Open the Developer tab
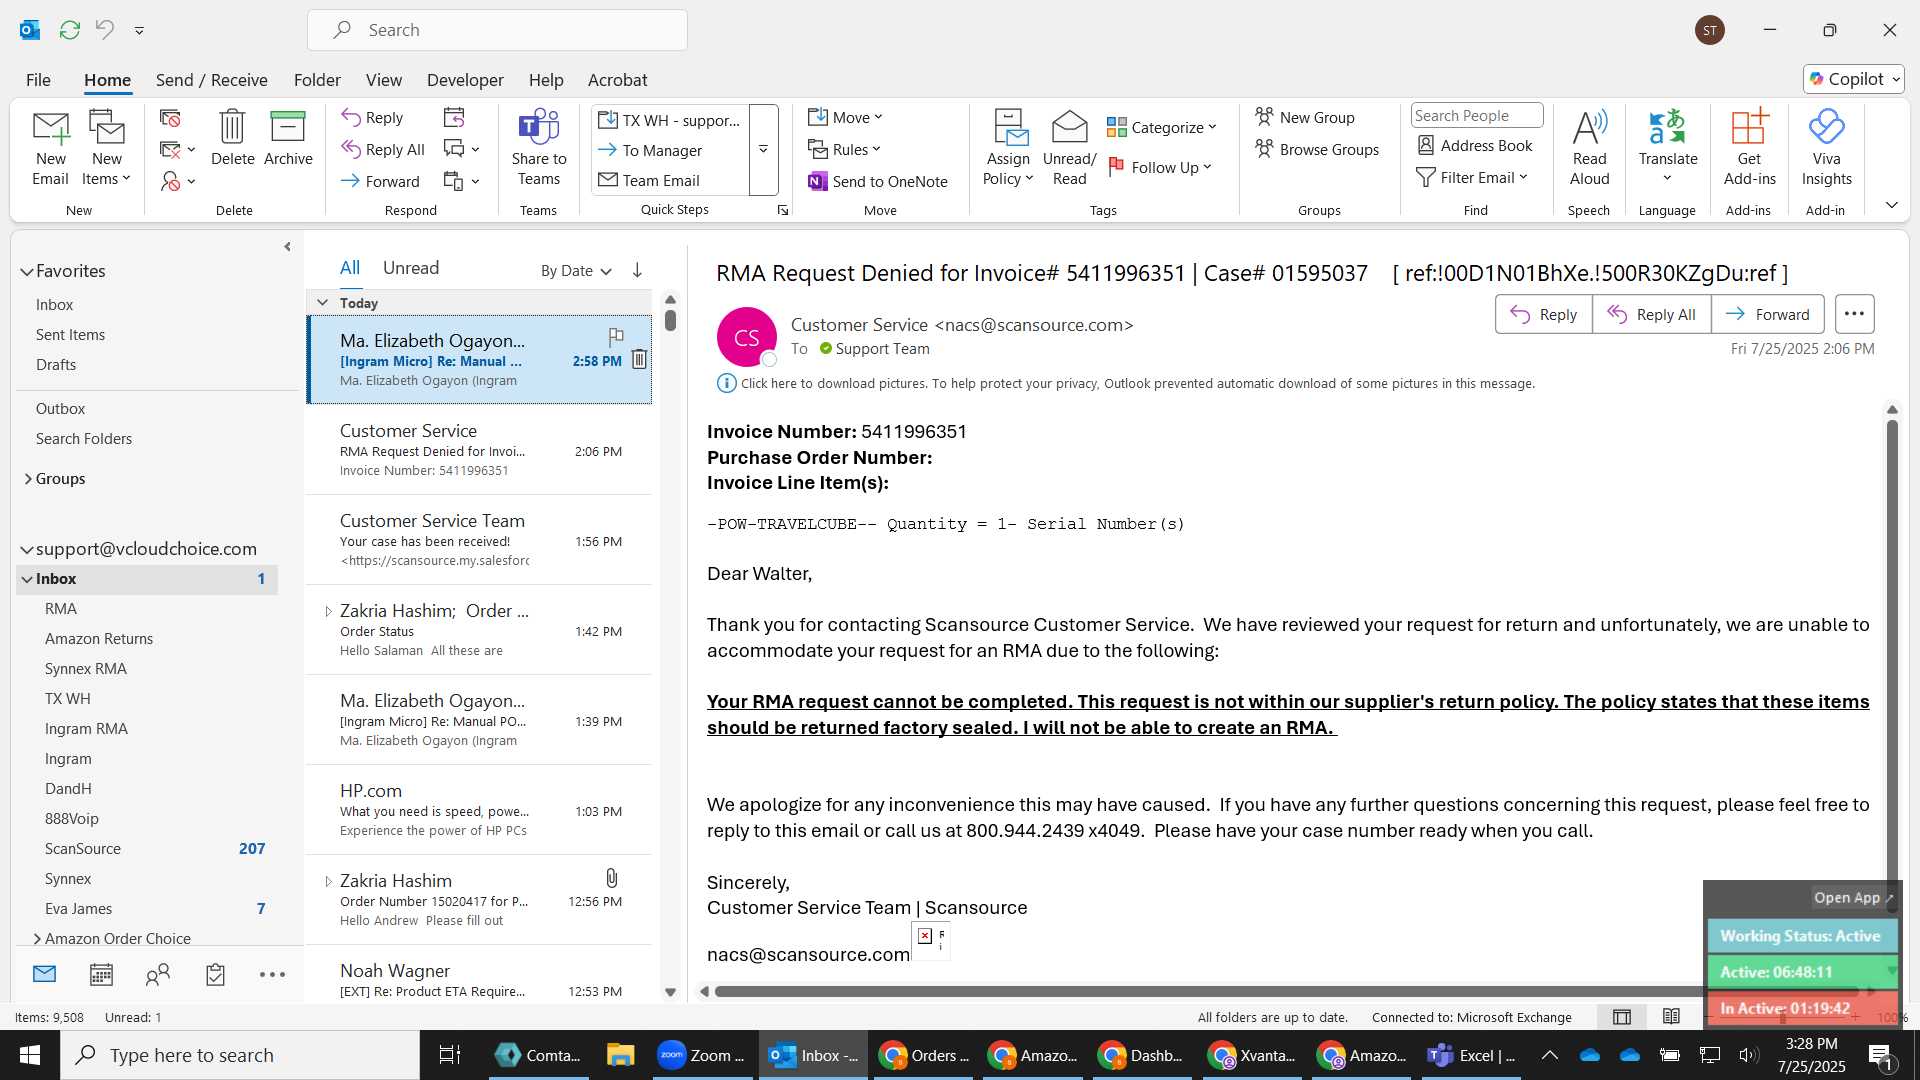This screenshot has width=1920, height=1080. click(465, 80)
